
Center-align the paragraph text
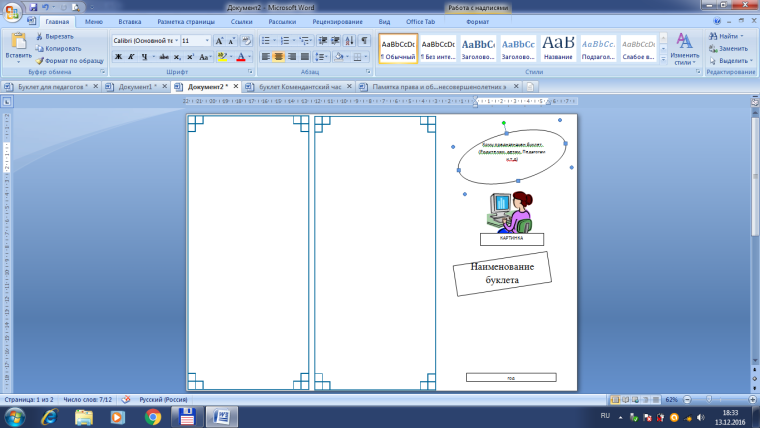(278, 57)
